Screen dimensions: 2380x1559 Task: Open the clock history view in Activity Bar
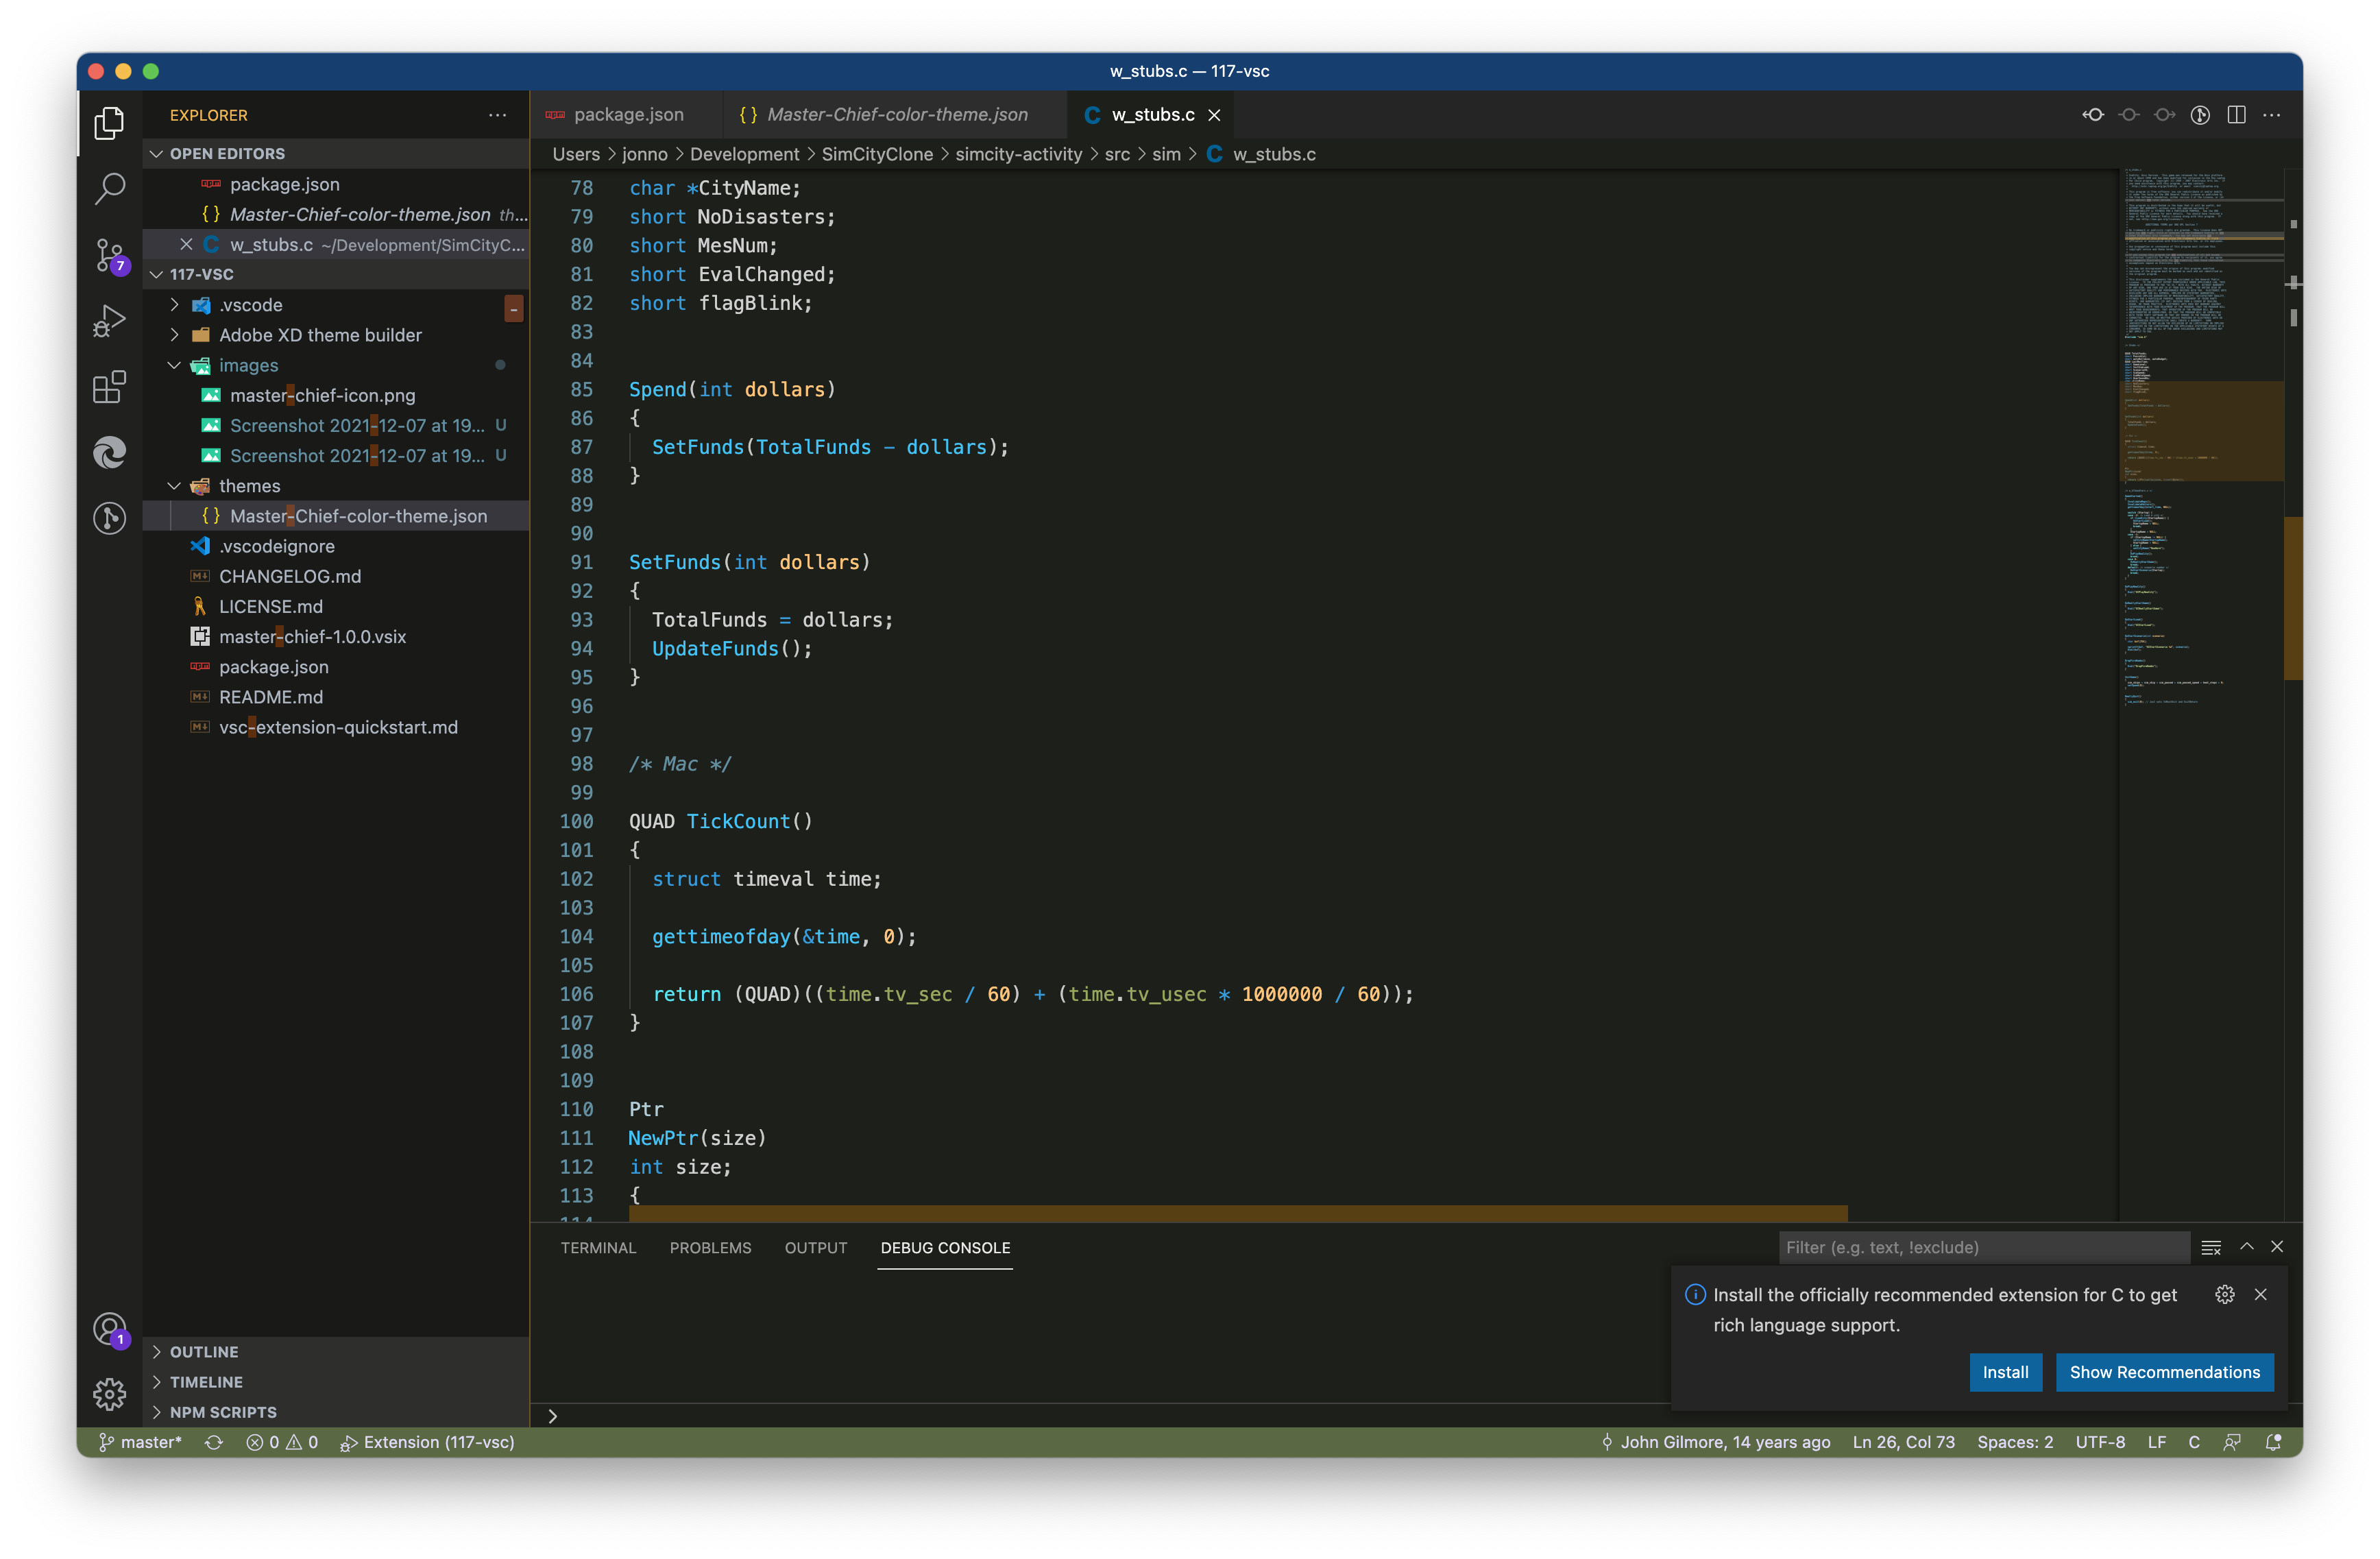point(109,518)
